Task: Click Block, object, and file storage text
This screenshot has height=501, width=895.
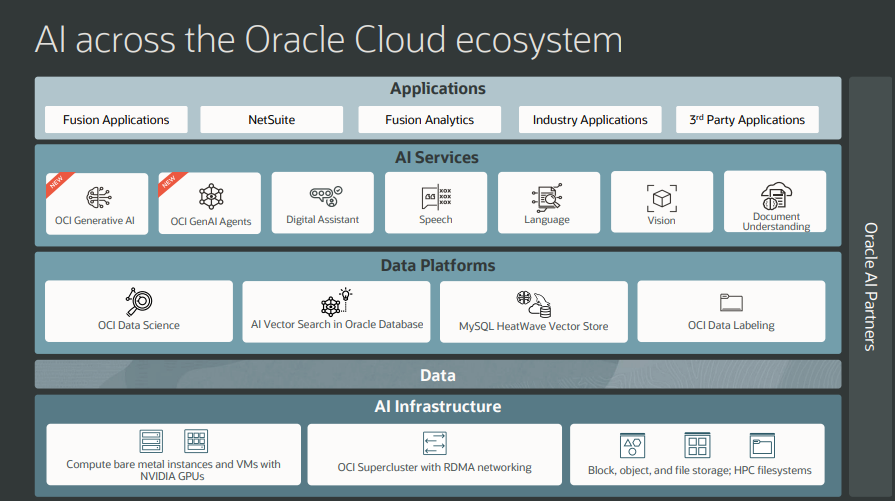Action: click(x=699, y=470)
